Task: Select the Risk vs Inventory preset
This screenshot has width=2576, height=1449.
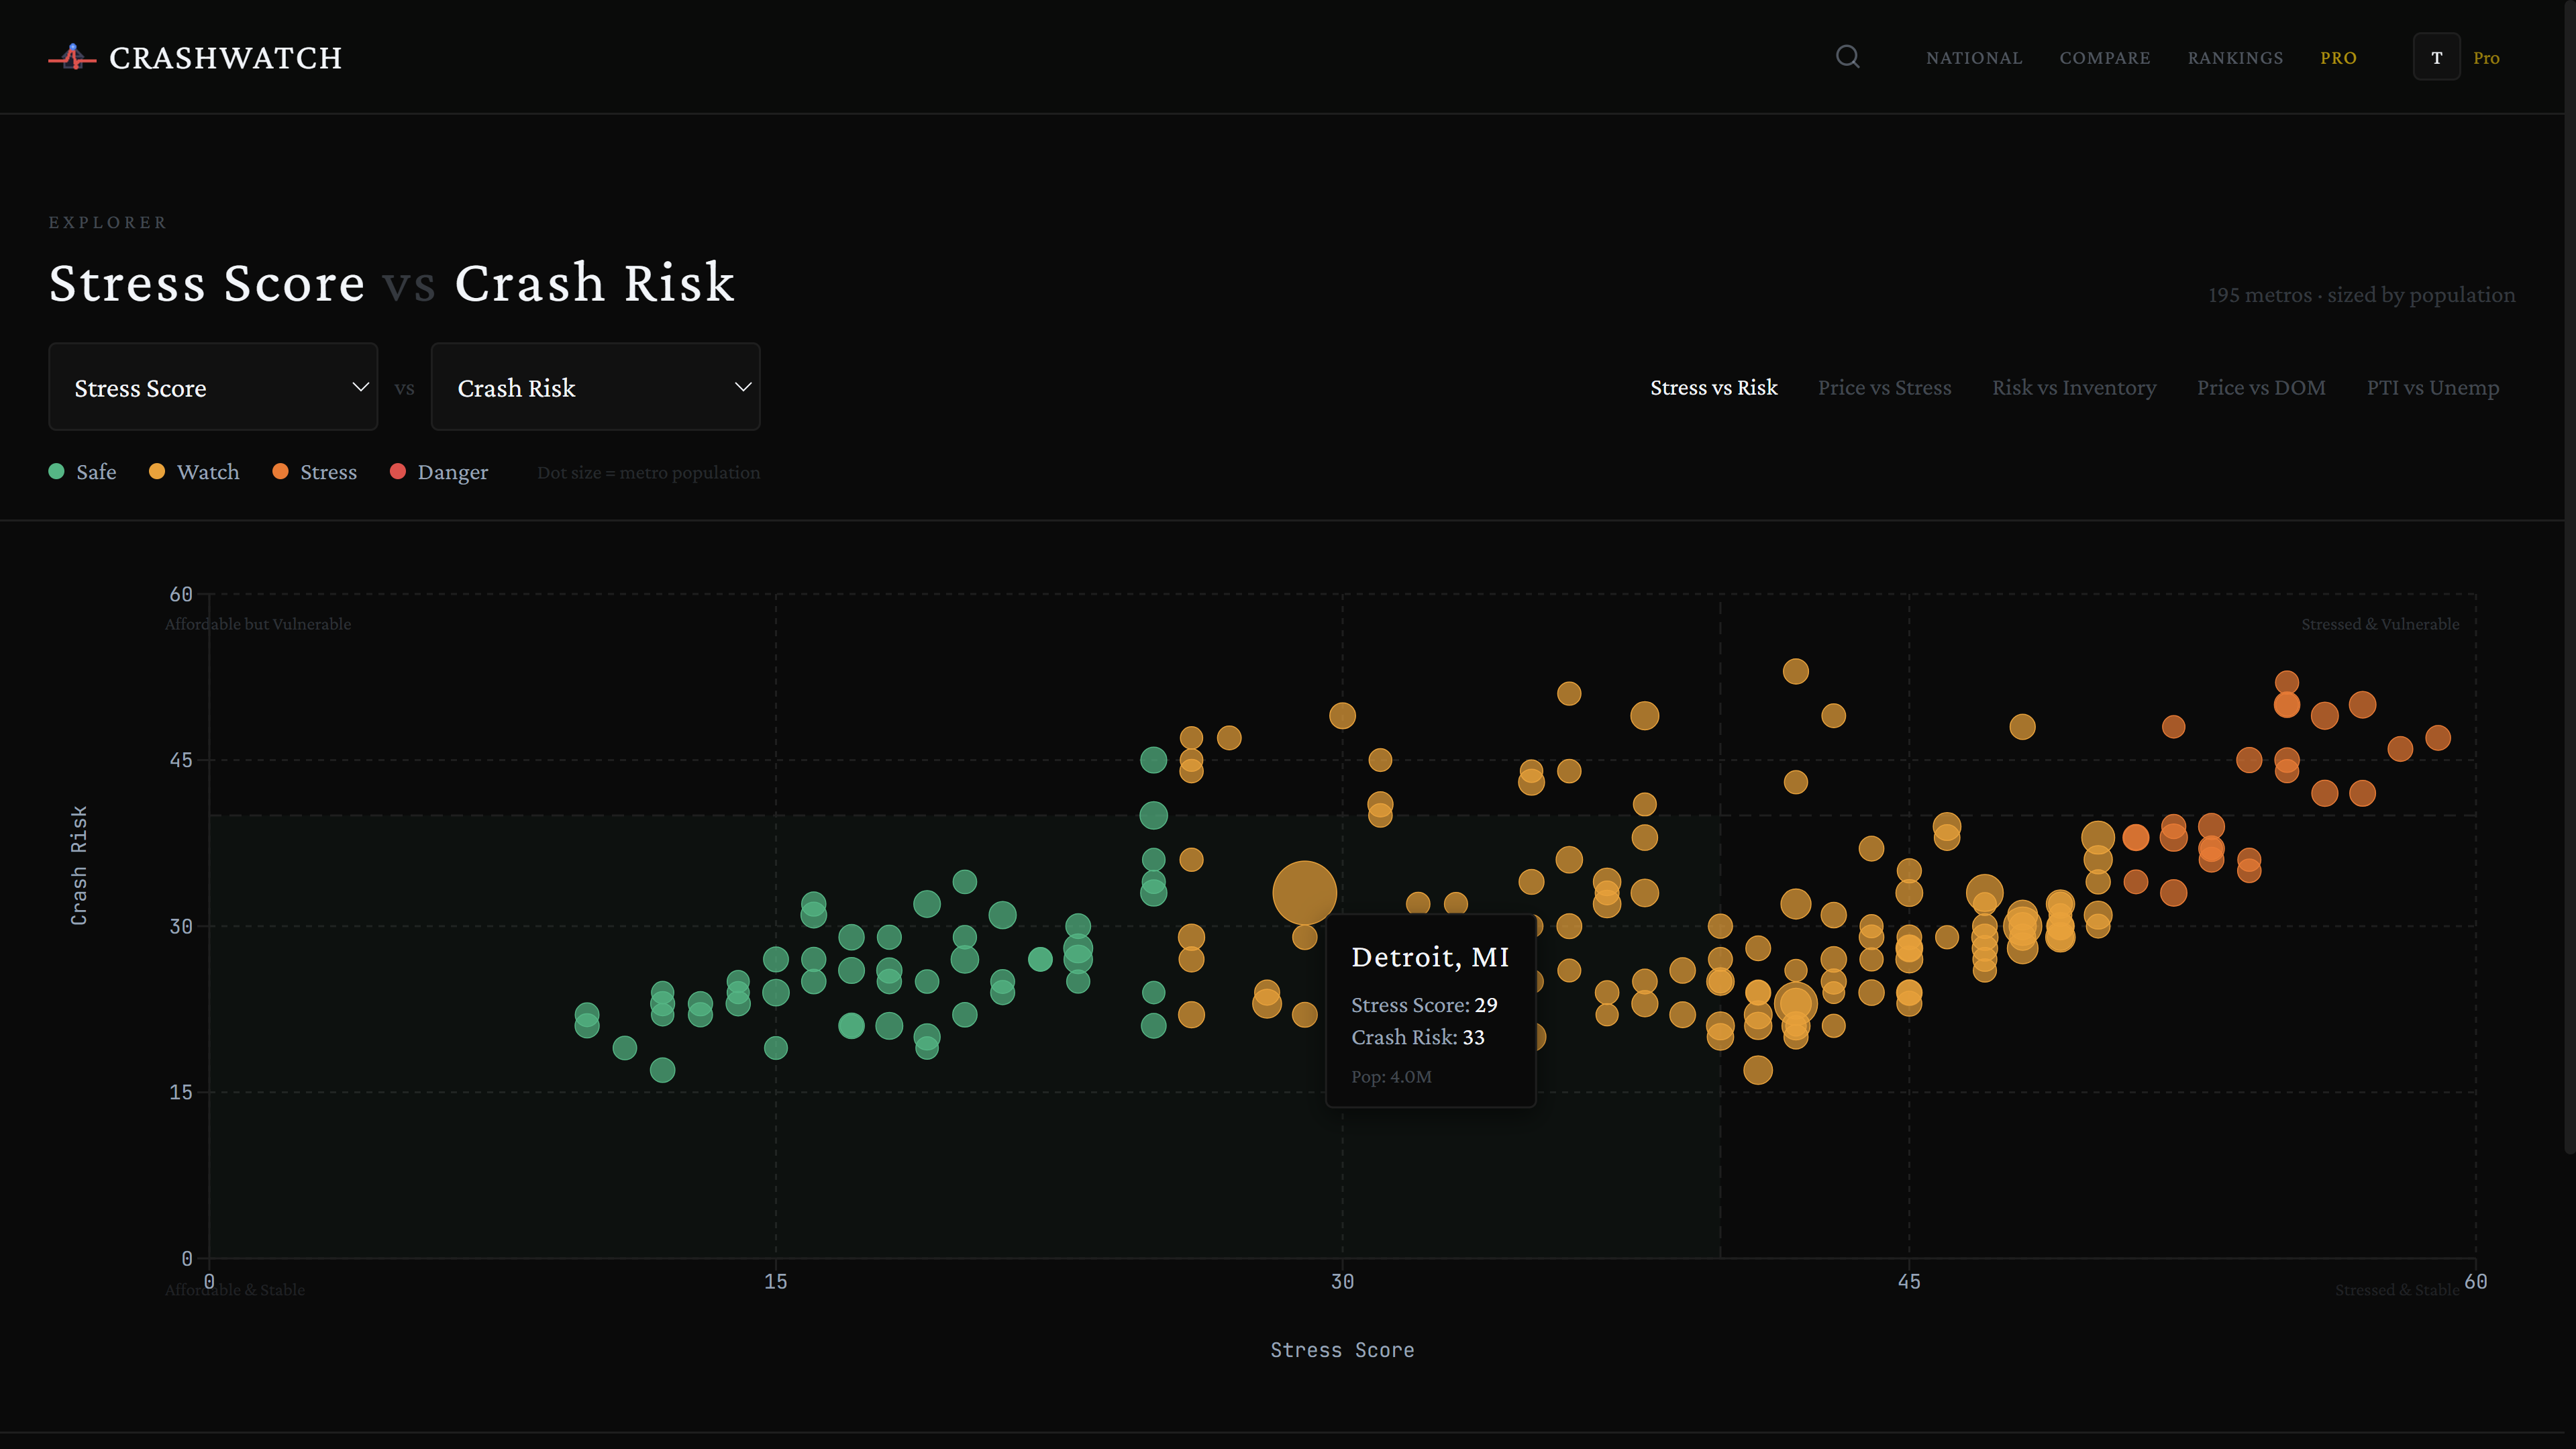Action: [2074, 387]
